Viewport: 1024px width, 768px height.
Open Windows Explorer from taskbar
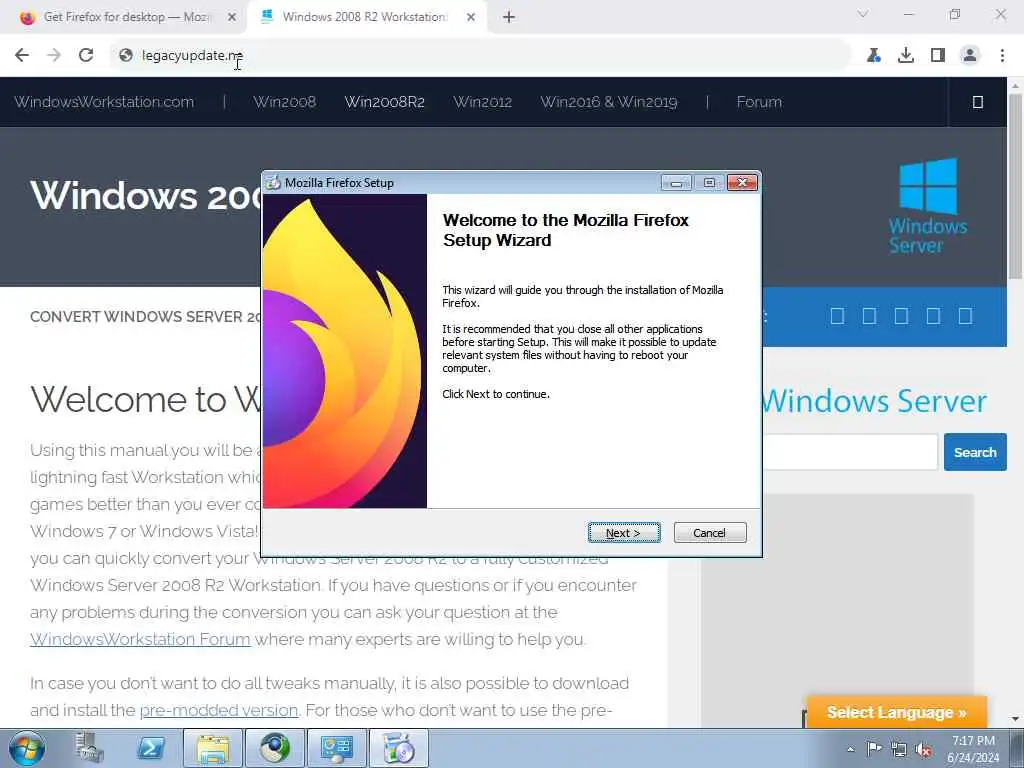coord(212,748)
